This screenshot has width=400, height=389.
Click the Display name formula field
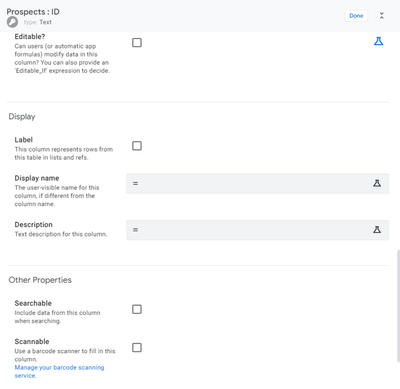pyautogui.click(x=257, y=183)
